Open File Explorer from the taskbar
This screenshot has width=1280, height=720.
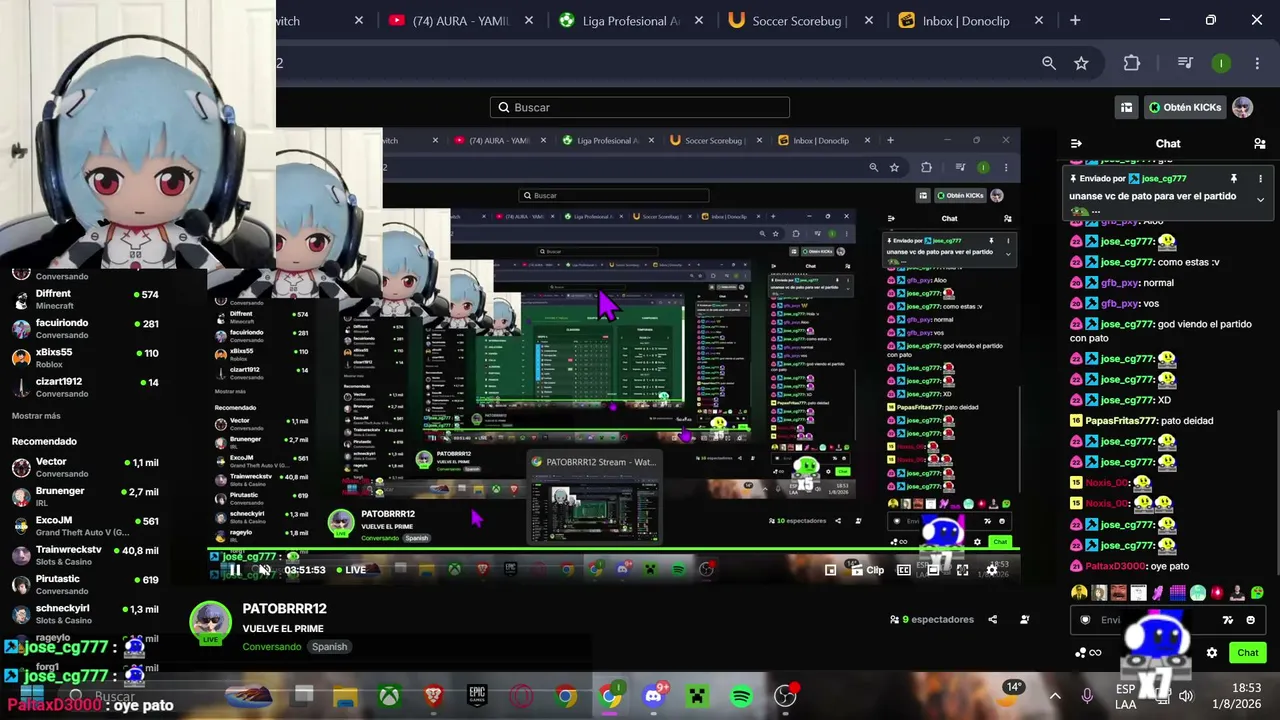coord(345,696)
